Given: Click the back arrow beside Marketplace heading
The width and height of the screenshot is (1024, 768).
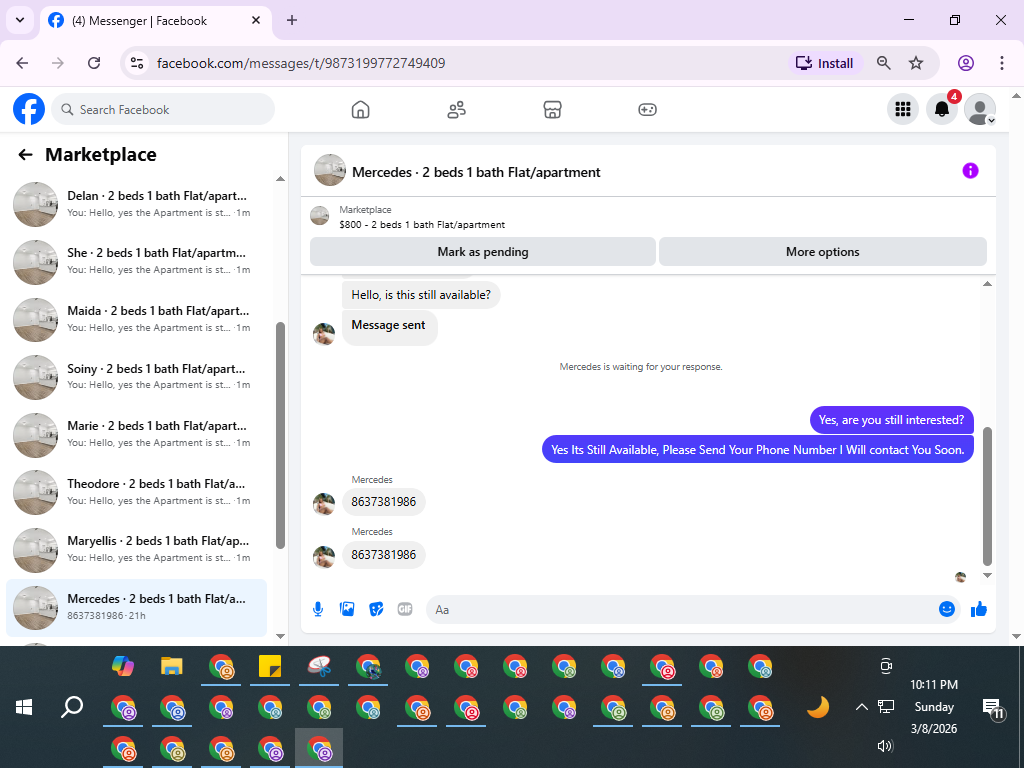Looking at the screenshot, I should (25, 155).
